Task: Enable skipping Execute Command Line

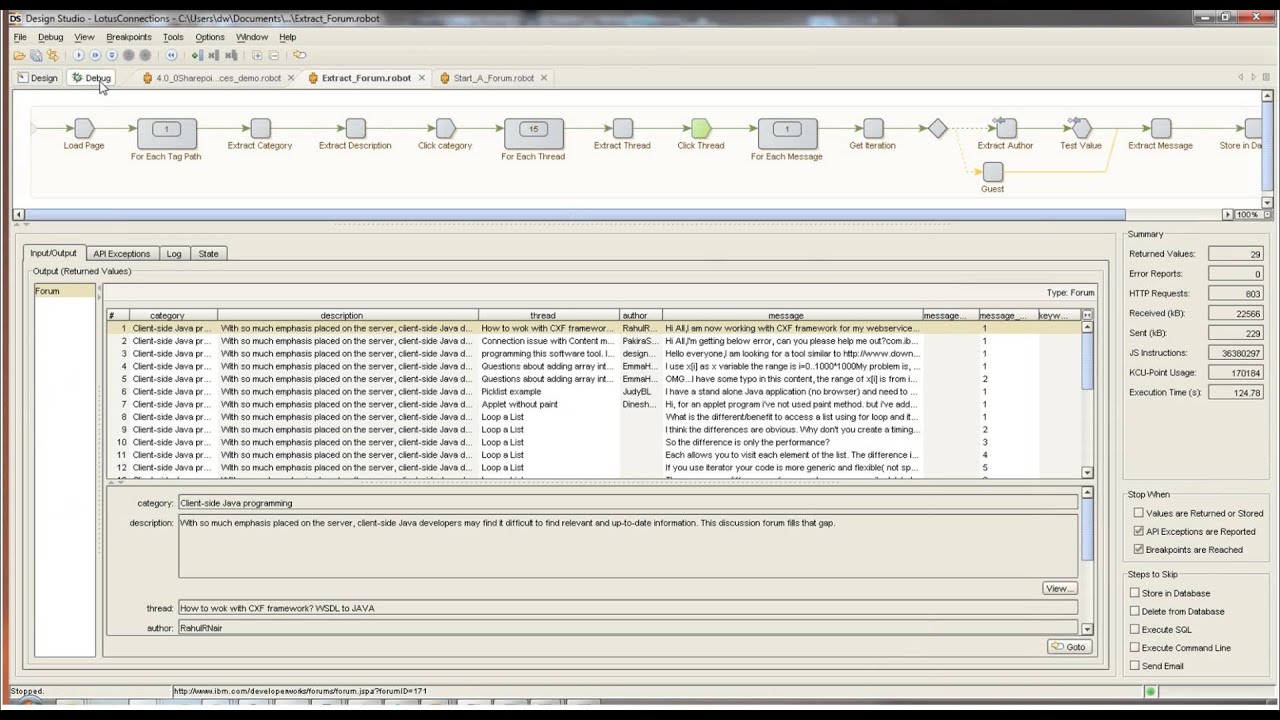Action: coord(1134,647)
